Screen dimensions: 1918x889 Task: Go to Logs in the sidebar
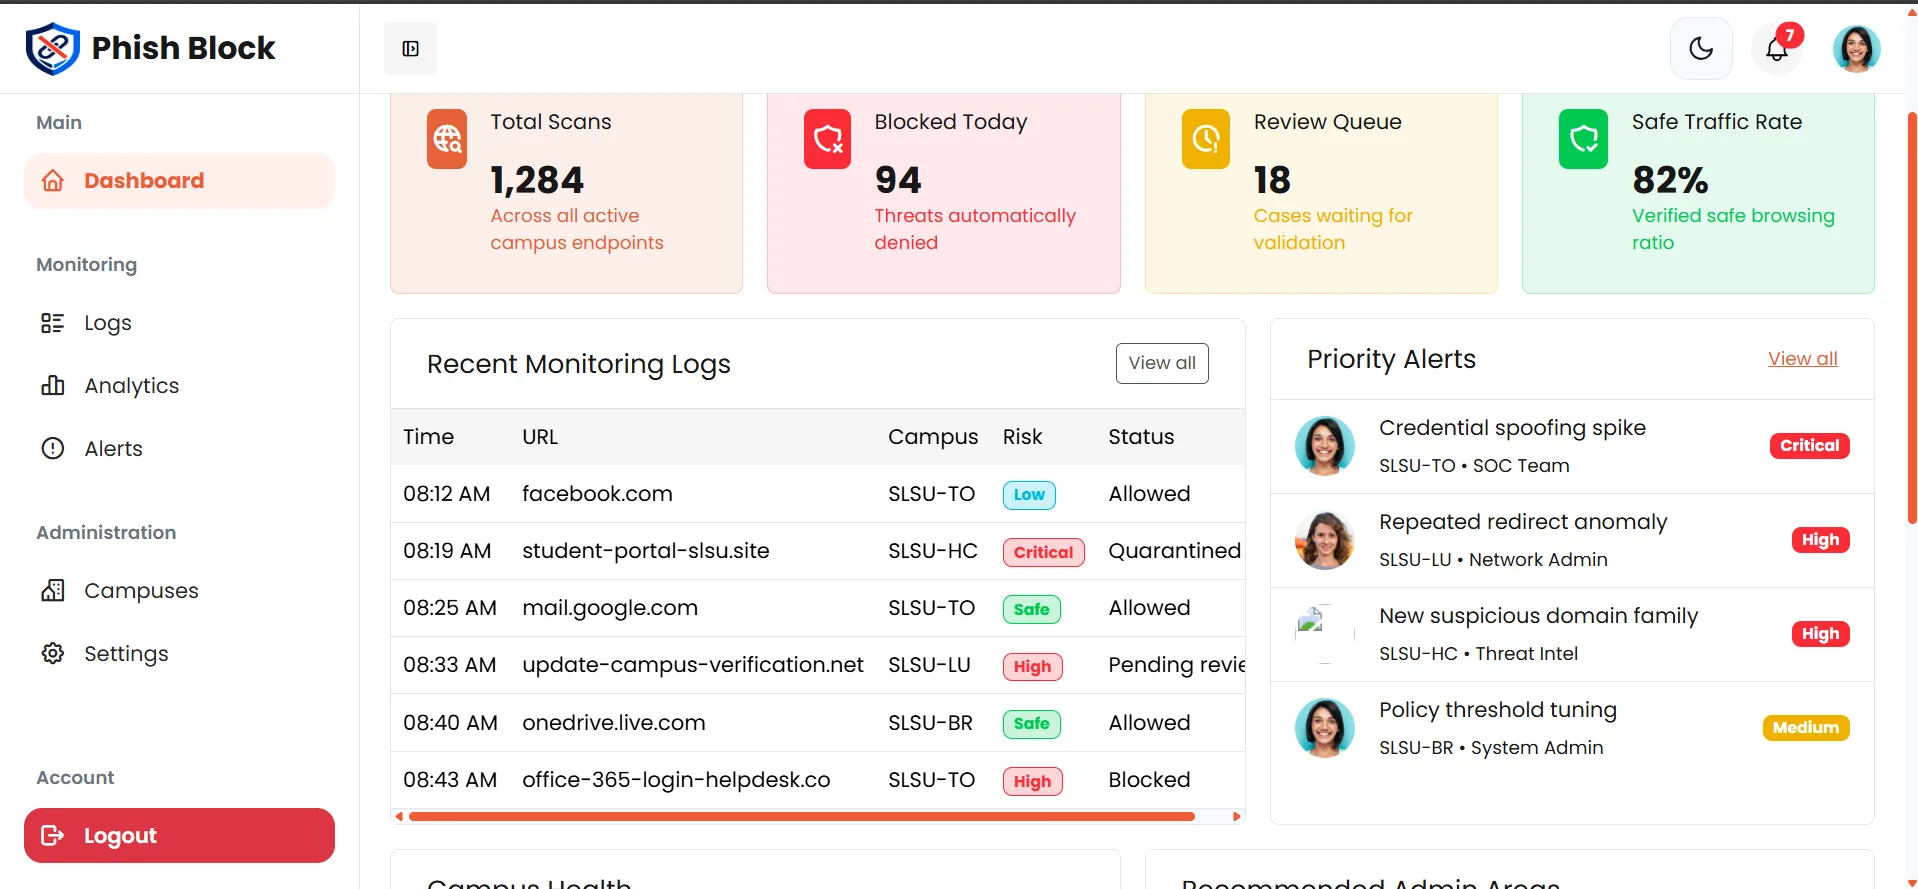pos(180,323)
